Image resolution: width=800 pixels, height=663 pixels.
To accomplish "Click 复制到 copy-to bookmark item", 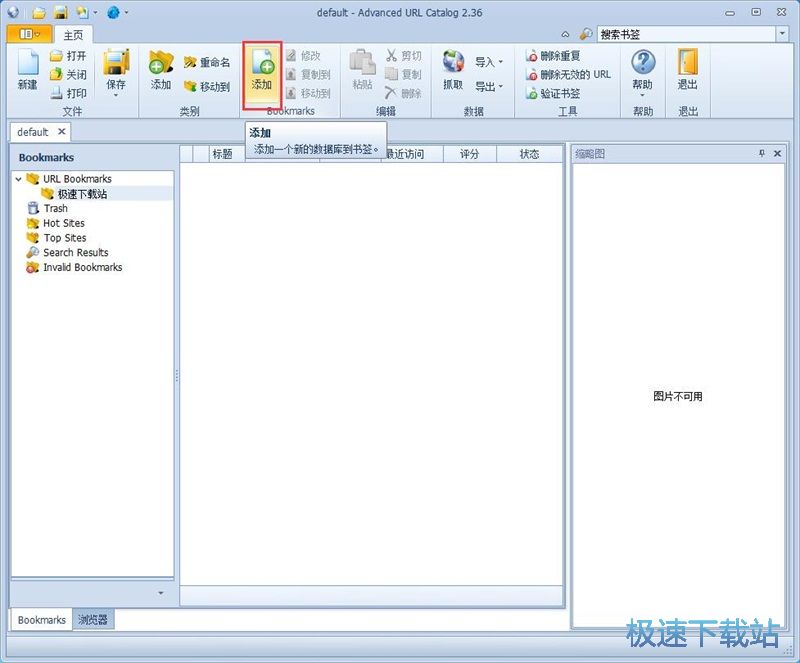I will [x=308, y=75].
